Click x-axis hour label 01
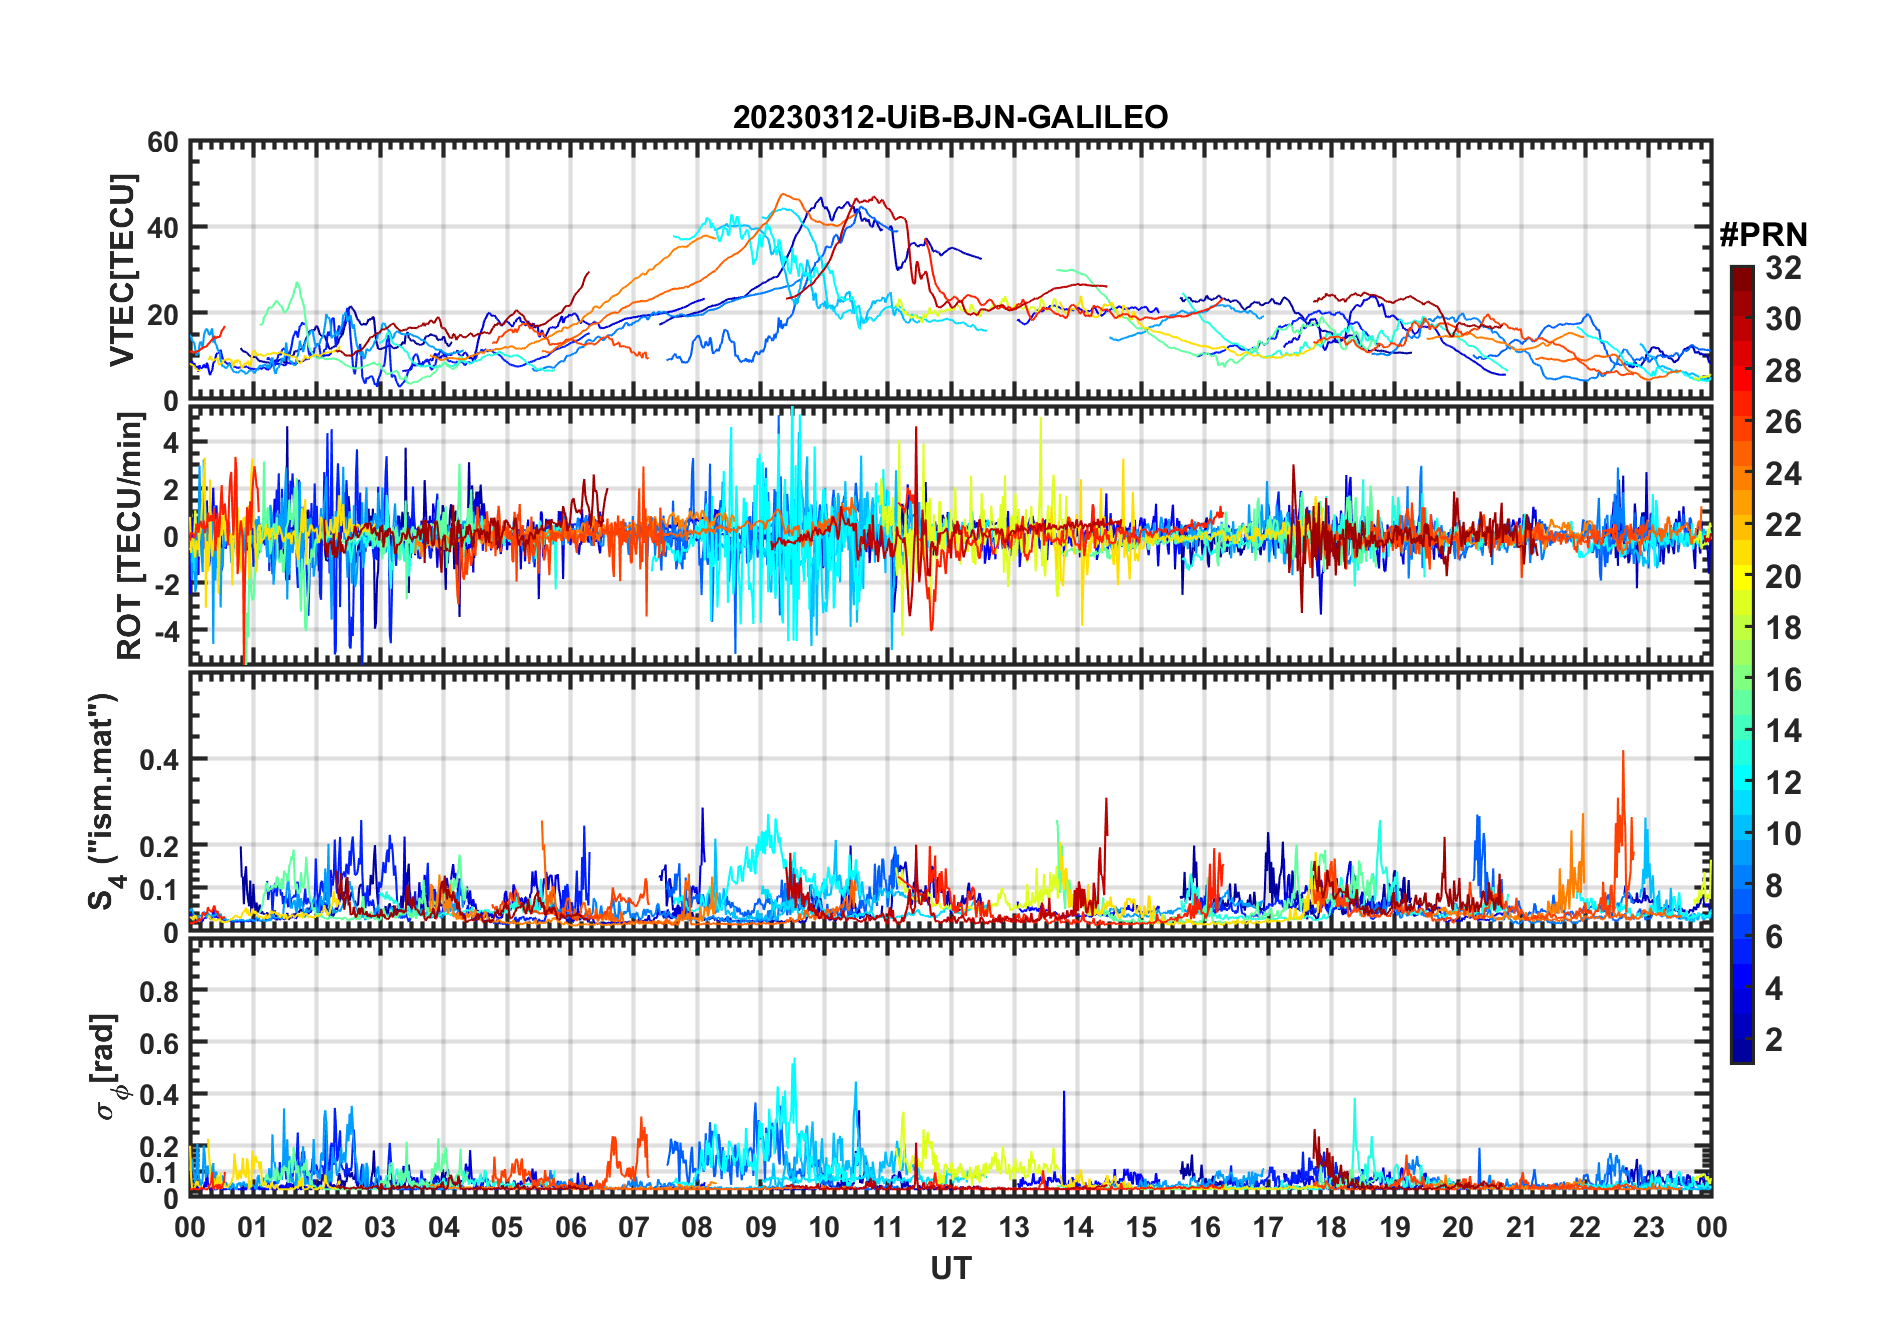 coord(253,1228)
